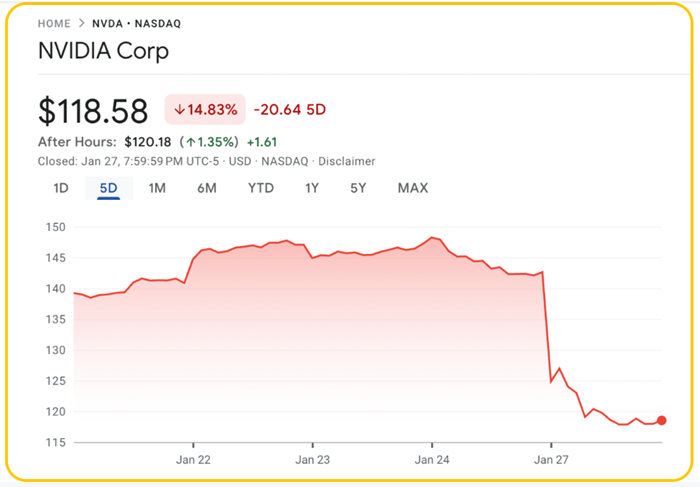Screen dimensions: 700x487
Task: Click the Jan 24 axis marker
Action: tap(432, 459)
